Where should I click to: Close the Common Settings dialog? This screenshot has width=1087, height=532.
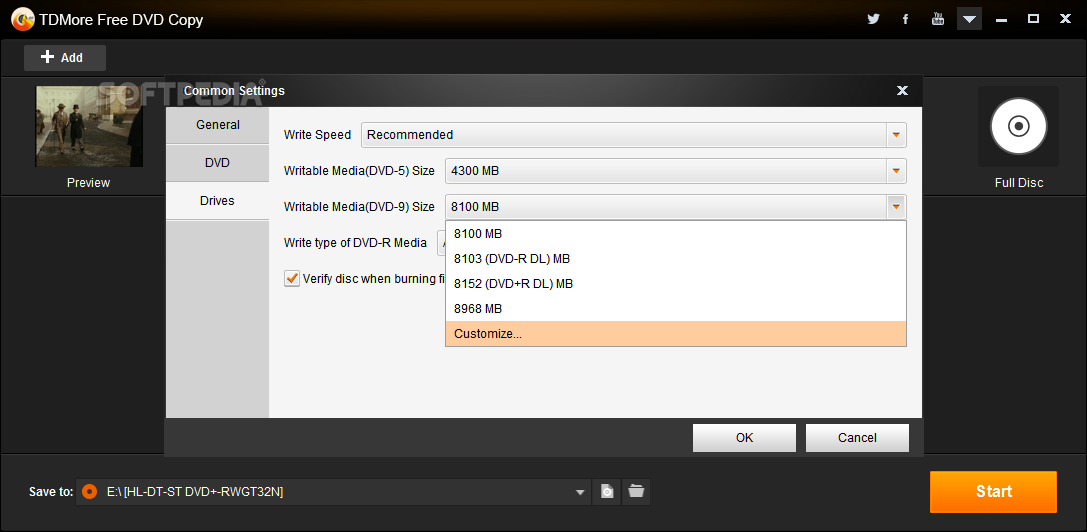coord(902,90)
